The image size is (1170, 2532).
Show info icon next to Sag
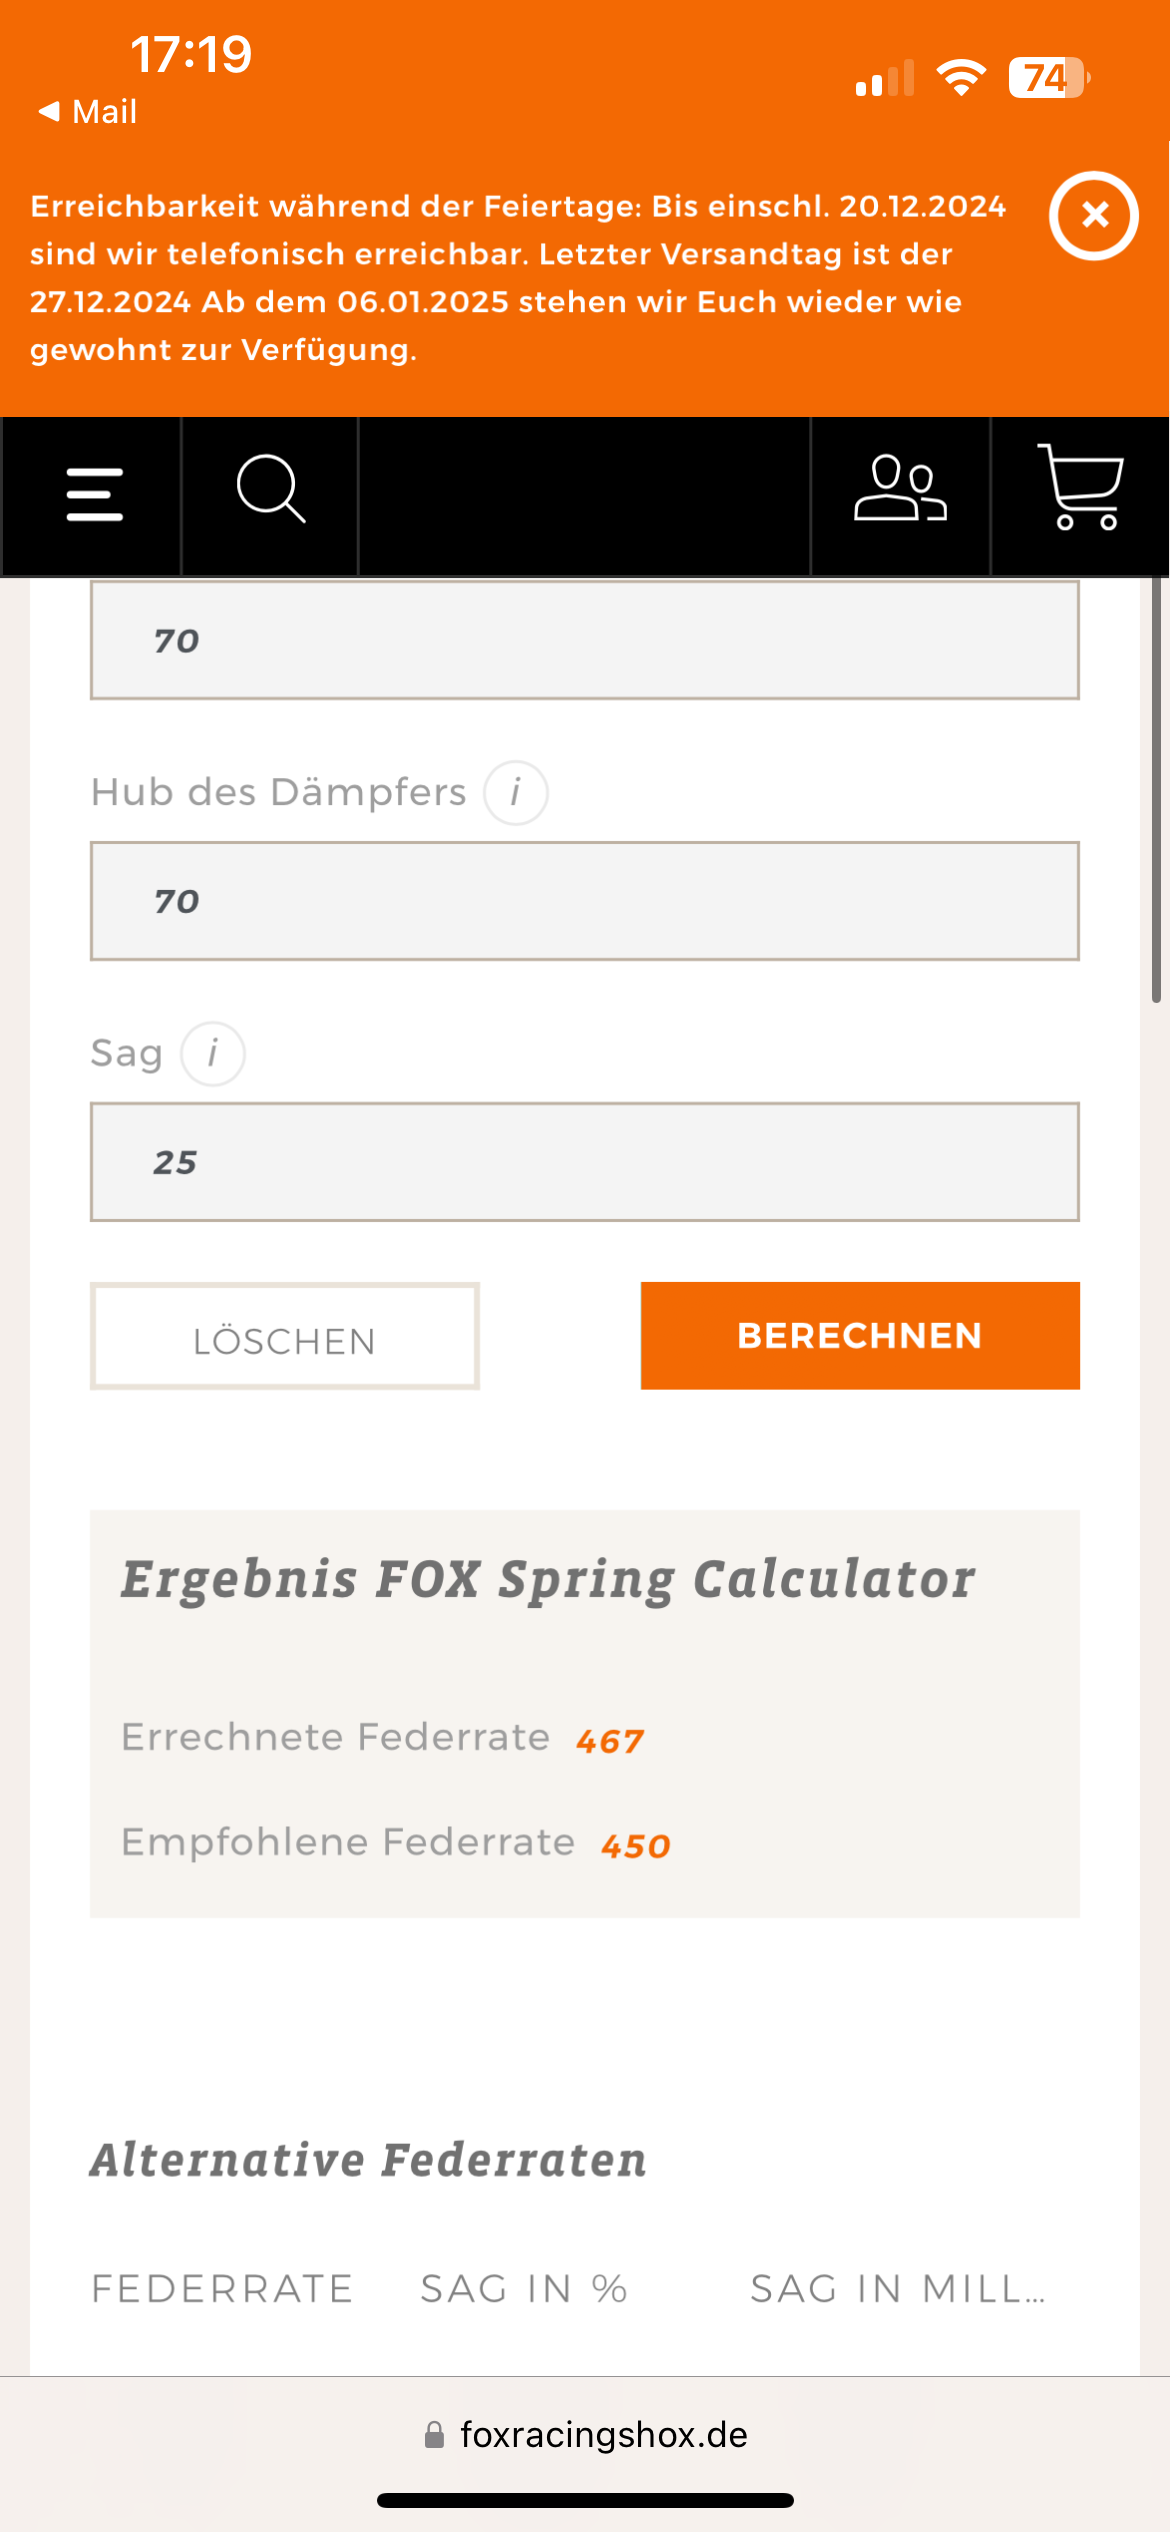(x=213, y=1054)
